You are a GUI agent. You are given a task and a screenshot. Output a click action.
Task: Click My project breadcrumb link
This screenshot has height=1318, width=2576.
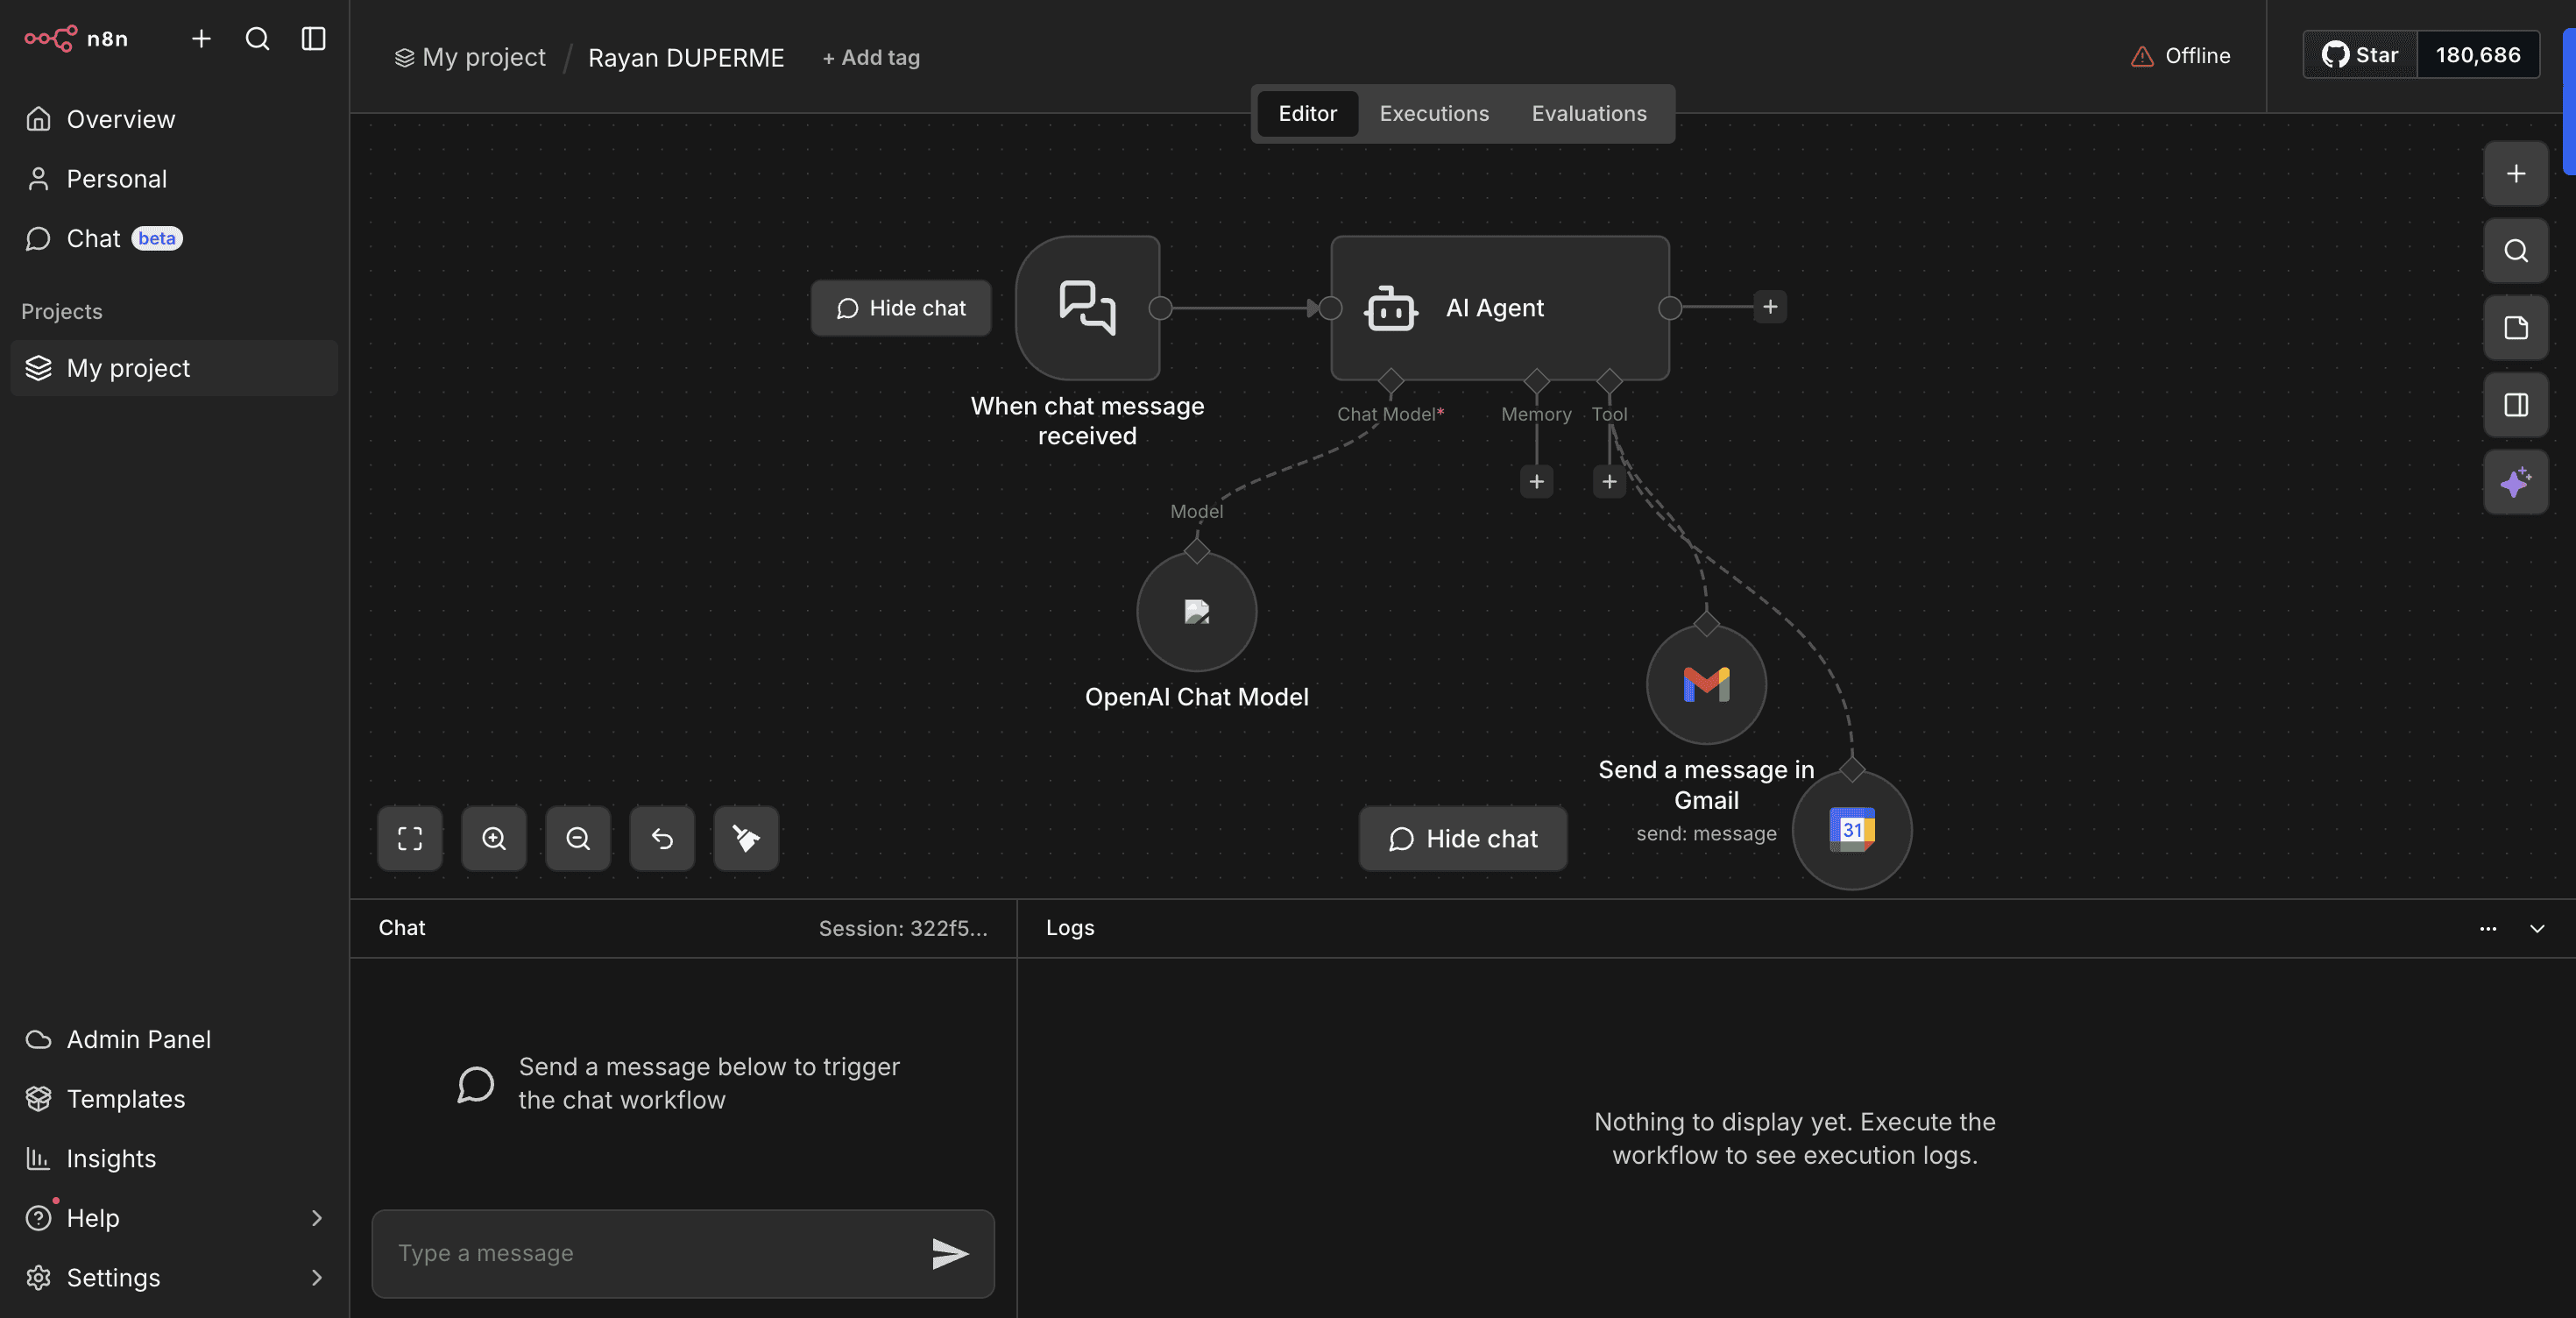471,57
